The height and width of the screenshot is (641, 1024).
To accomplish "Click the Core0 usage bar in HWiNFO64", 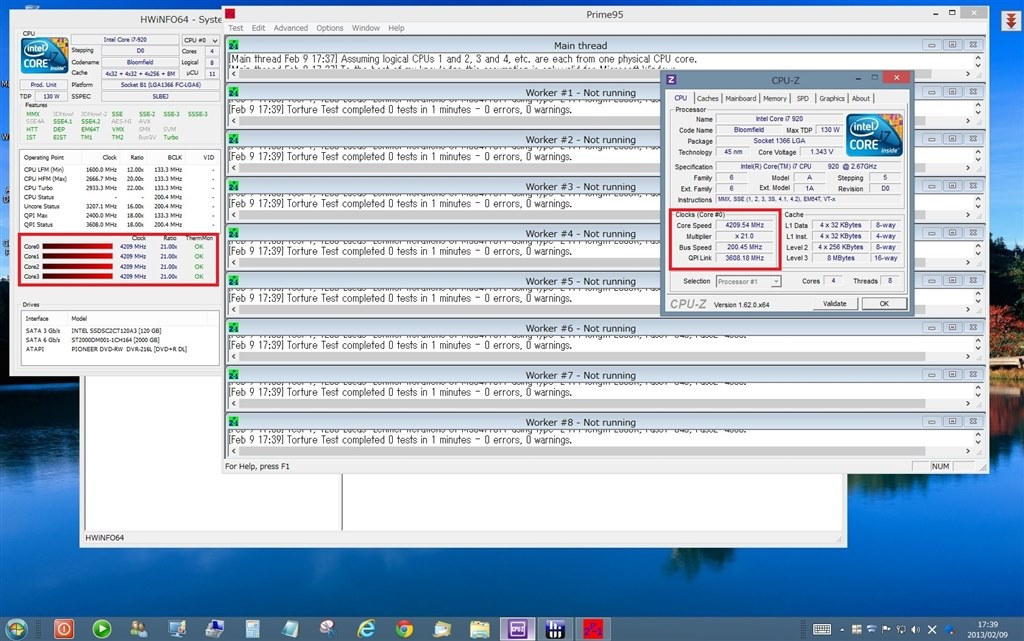I will [77, 247].
